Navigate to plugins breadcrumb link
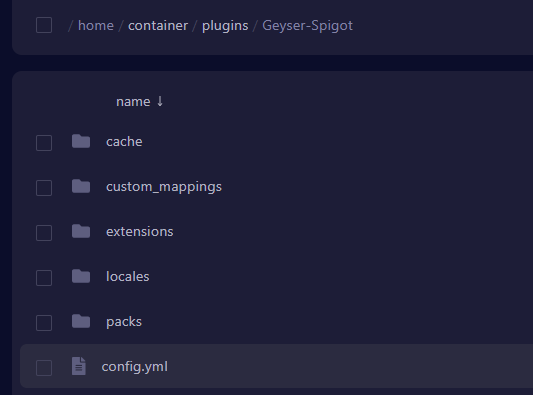Viewport: 533px width, 395px height. (x=225, y=26)
